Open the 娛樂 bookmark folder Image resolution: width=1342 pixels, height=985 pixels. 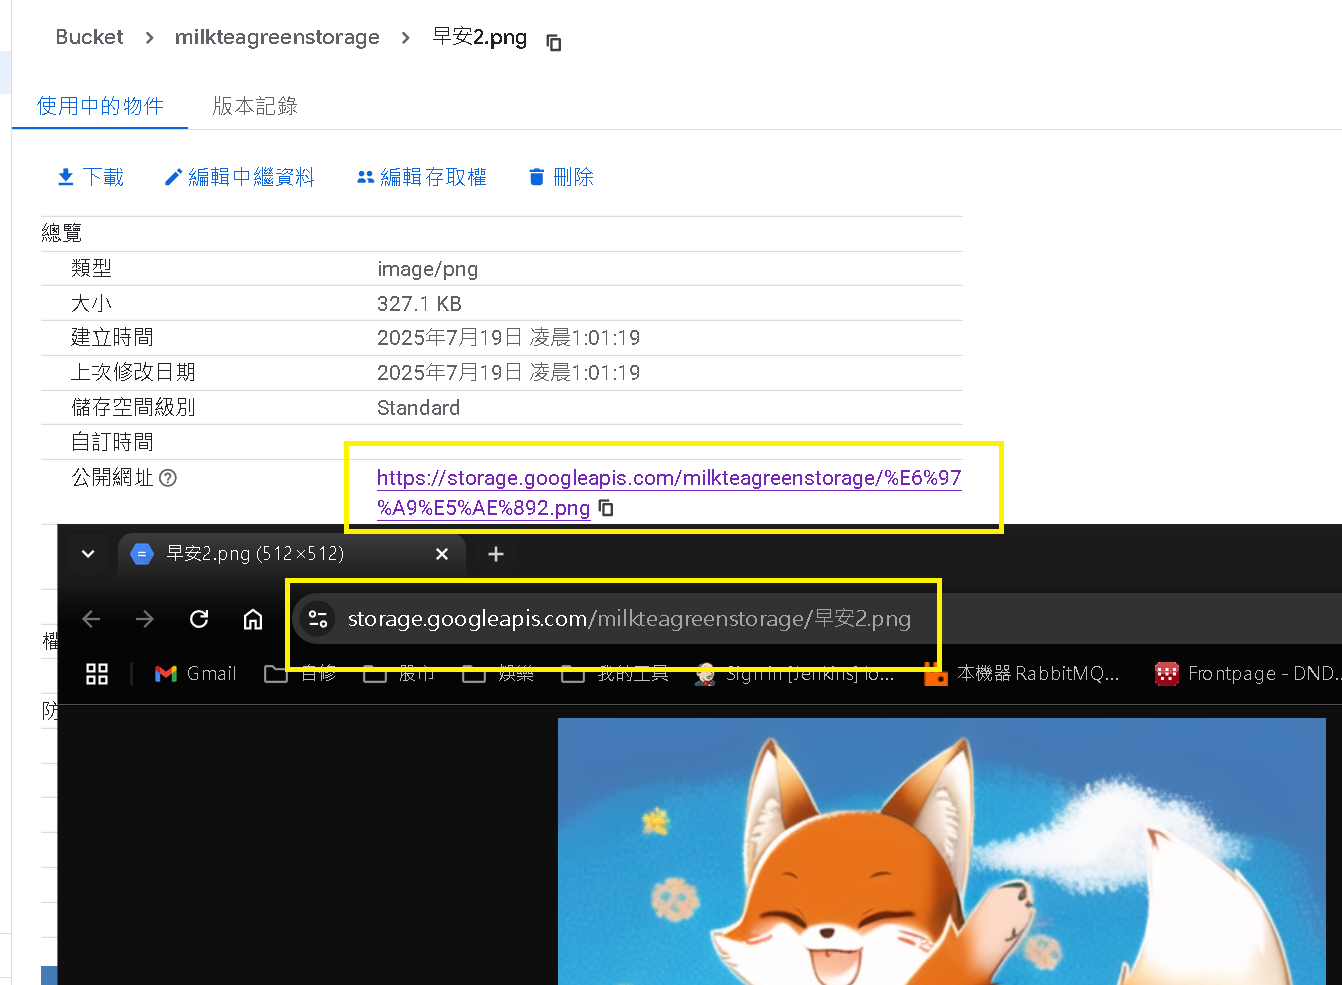tap(498, 674)
